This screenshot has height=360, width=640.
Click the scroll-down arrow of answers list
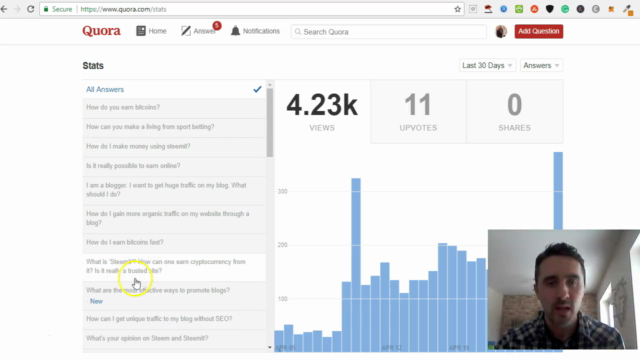point(270,347)
